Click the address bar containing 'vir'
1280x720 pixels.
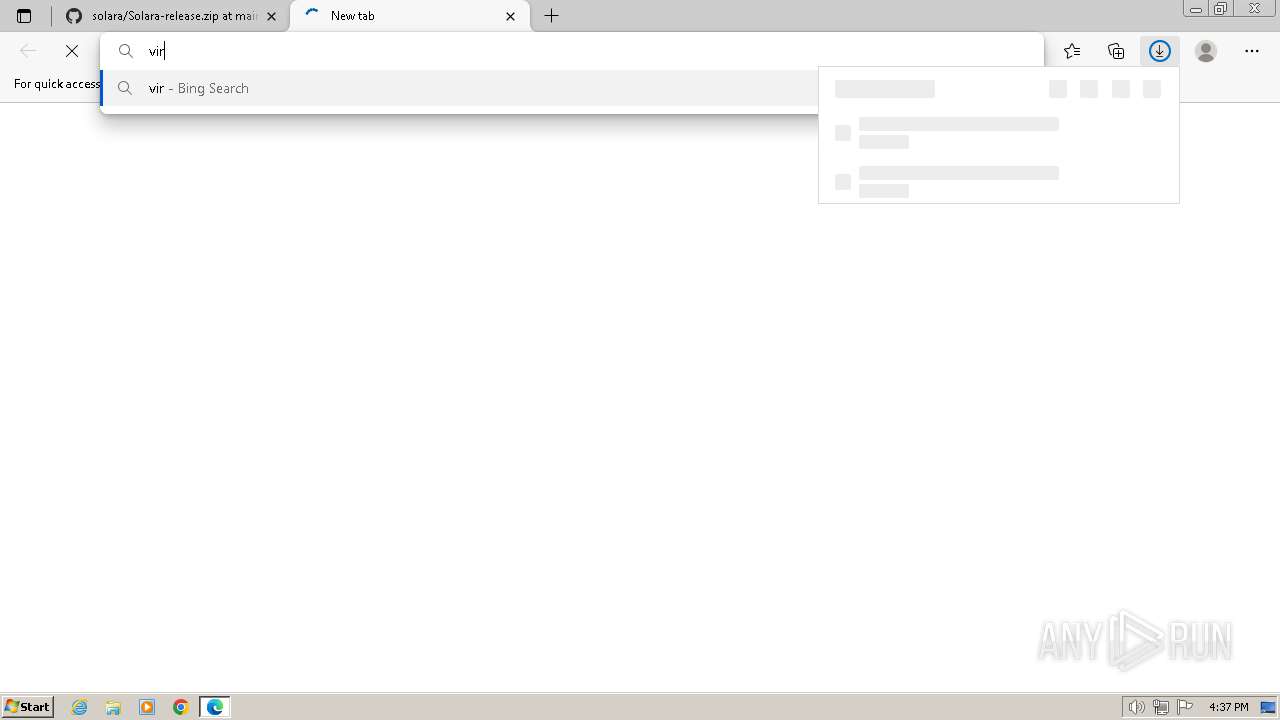pos(572,51)
